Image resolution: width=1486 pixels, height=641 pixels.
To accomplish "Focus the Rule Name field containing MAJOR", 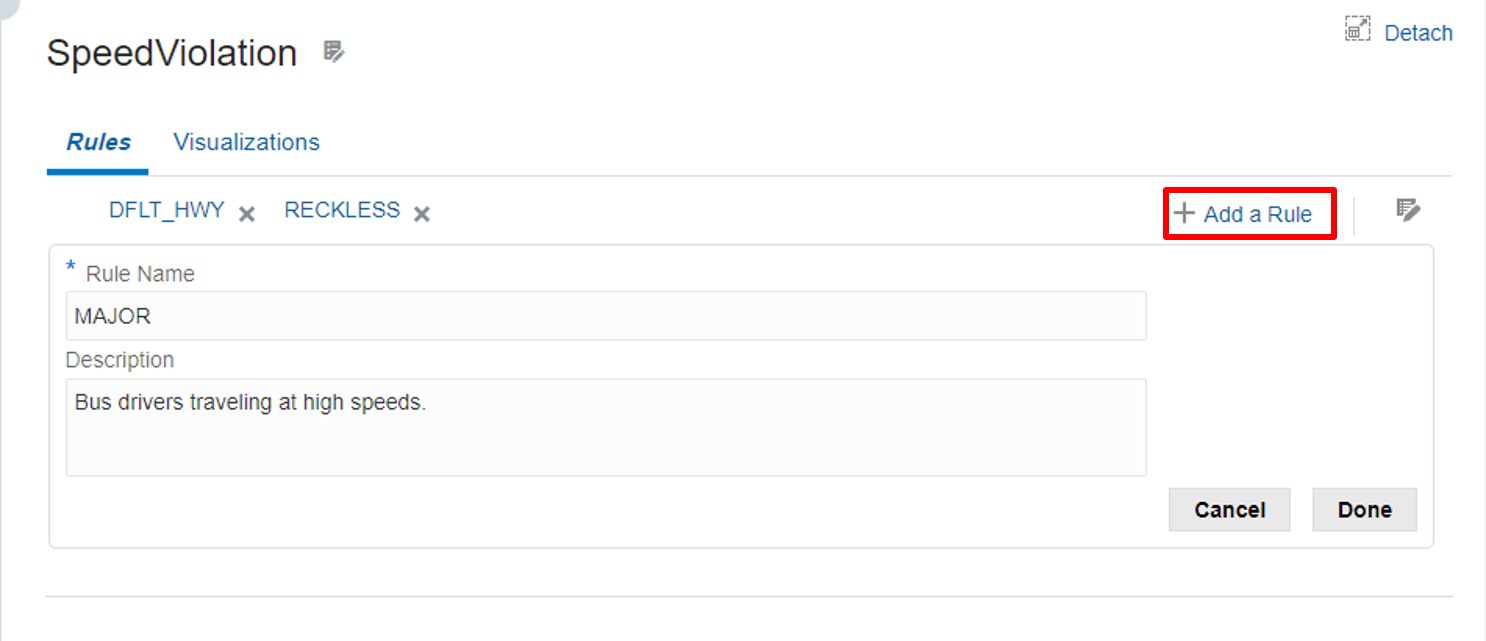I will coord(605,316).
